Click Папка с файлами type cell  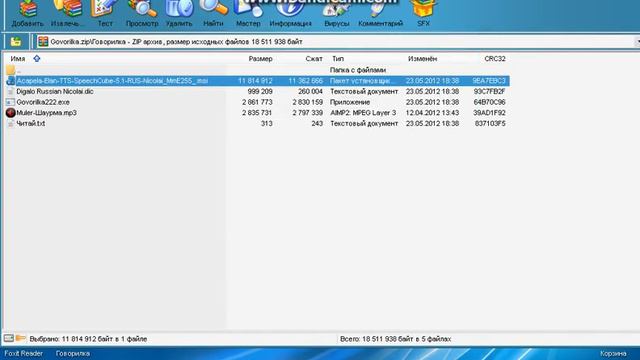(358, 70)
